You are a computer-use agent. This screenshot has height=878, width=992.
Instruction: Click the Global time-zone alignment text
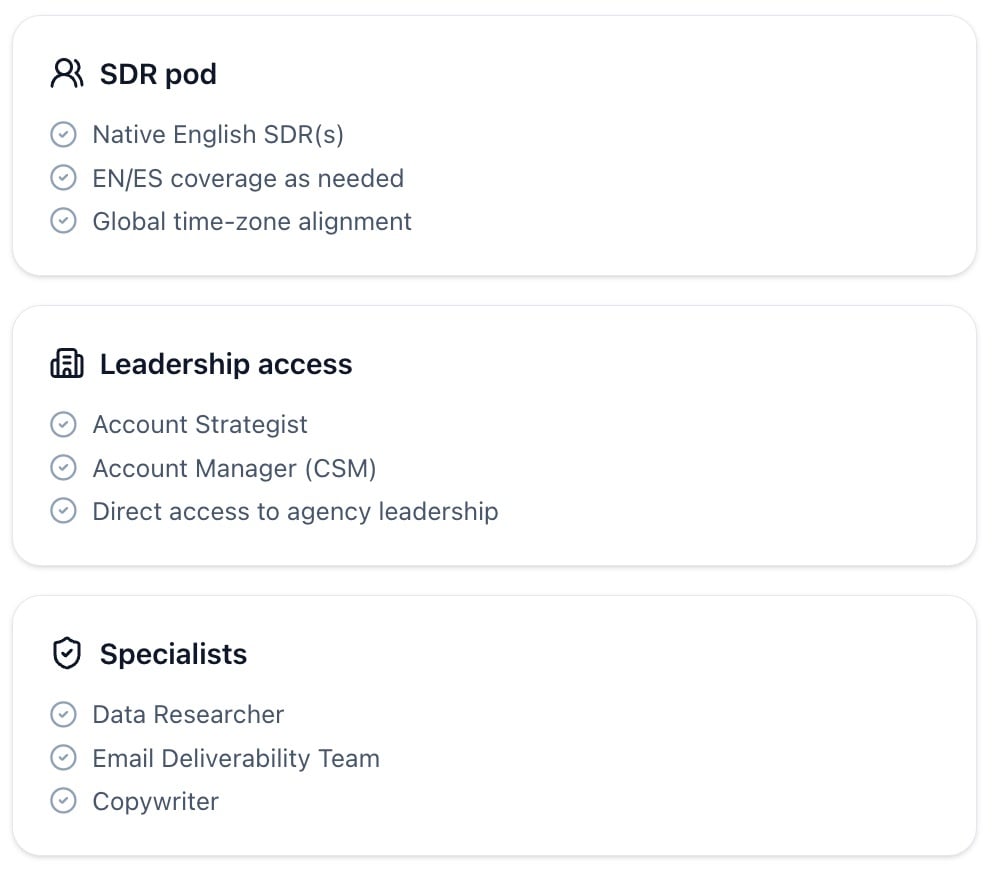[252, 221]
